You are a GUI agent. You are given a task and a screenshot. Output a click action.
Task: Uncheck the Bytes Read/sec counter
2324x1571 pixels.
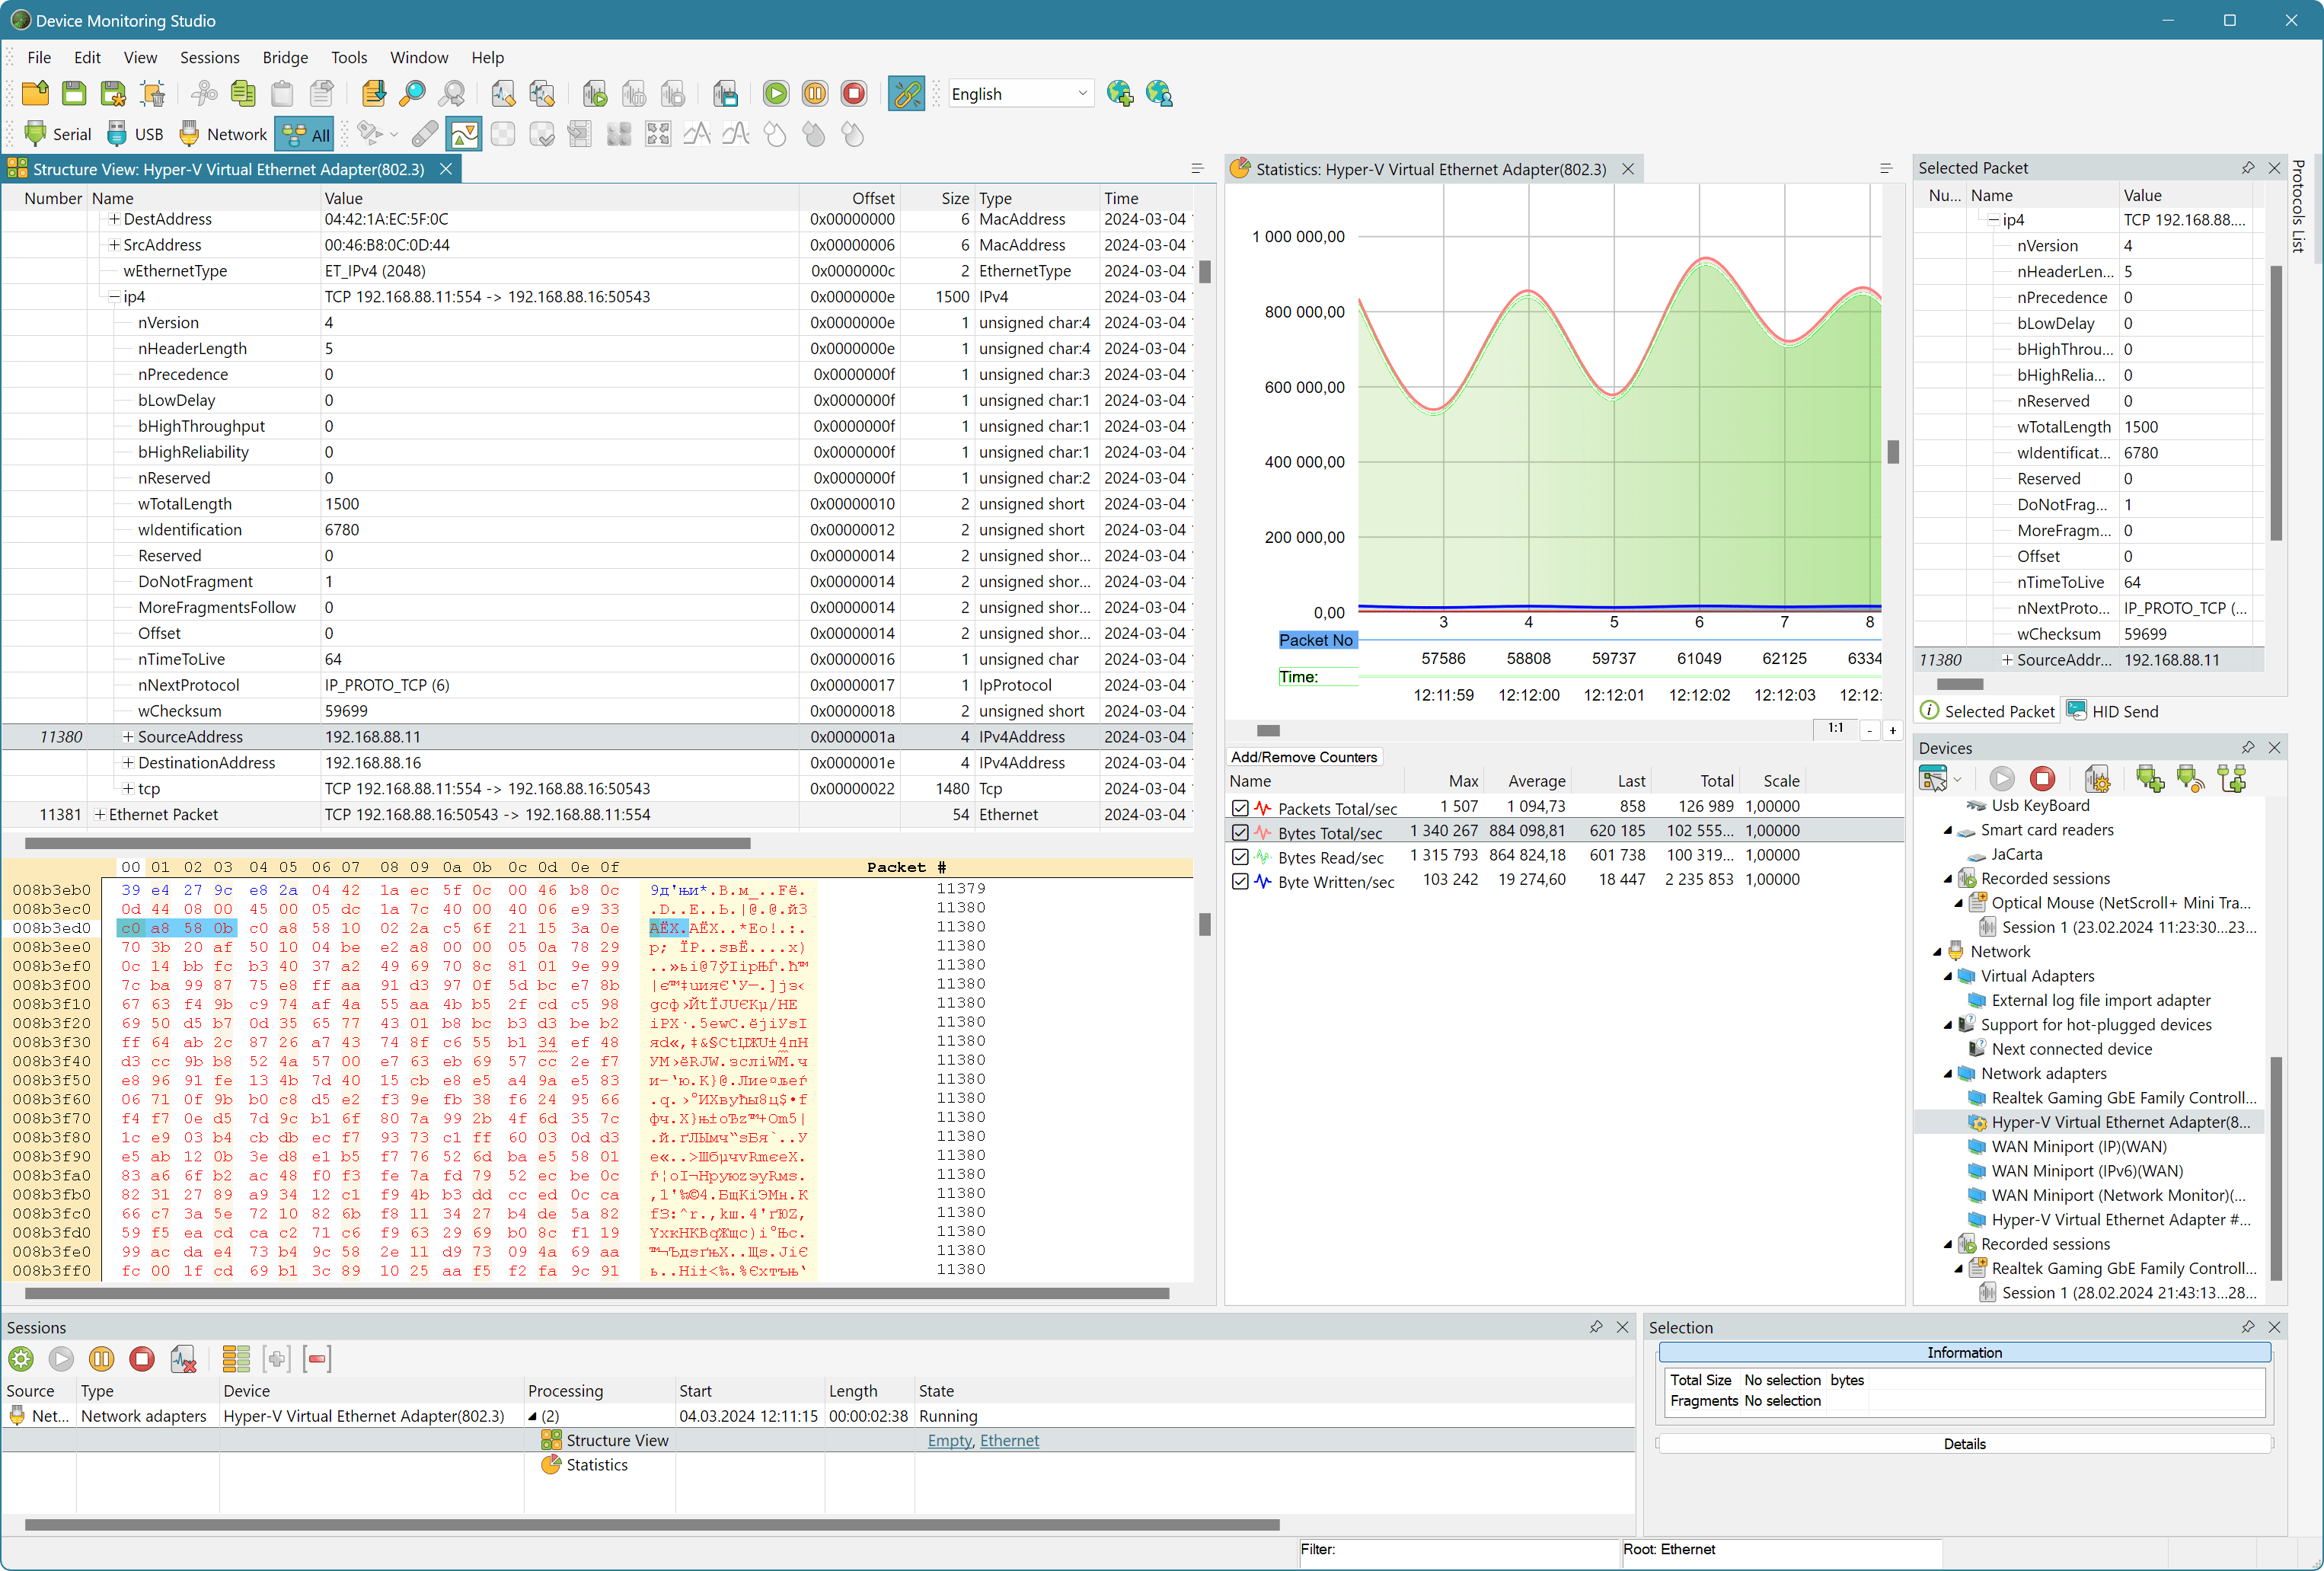pyautogui.click(x=1240, y=857)
